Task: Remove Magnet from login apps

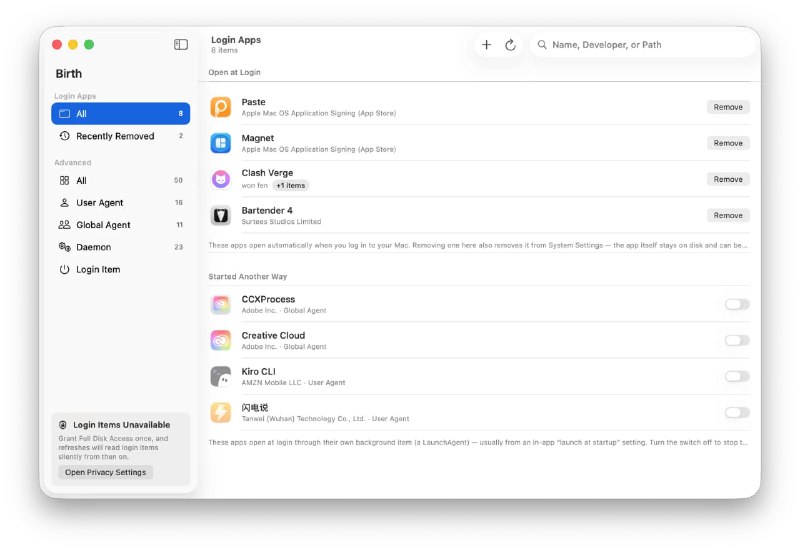Action: point(728,143)
